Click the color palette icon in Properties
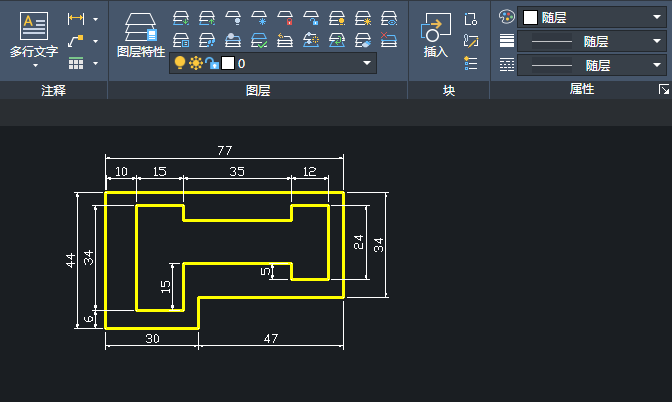Screen dimensions: 672x402 coord(507,17)
